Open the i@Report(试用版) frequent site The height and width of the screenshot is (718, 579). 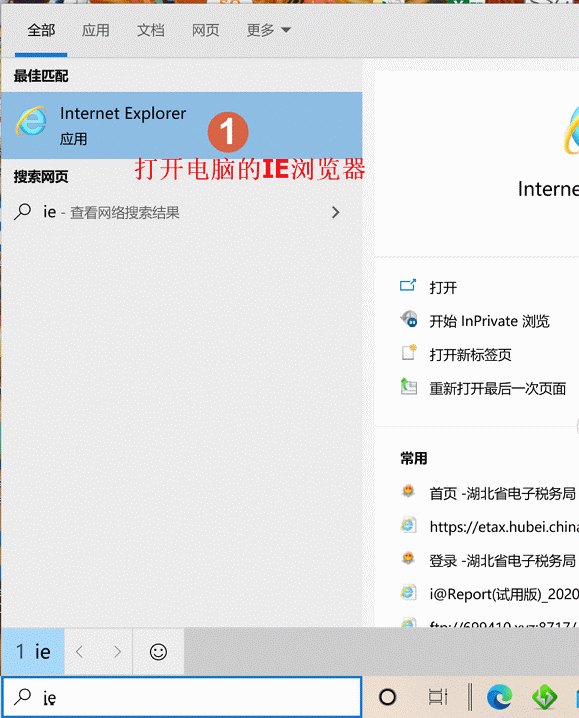(504, 594)
